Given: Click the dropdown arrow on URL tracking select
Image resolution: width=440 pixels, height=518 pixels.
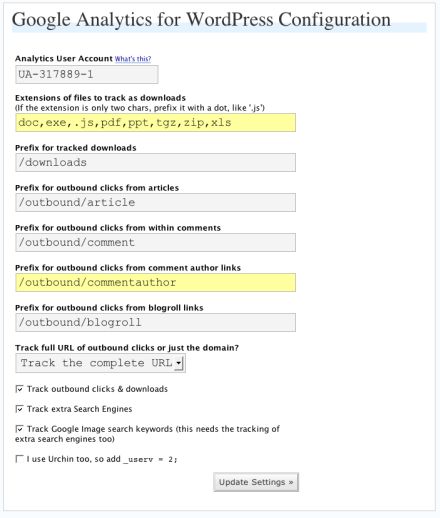Looking at the screenshot, I should pyautogui.click(x=179, y=363).
